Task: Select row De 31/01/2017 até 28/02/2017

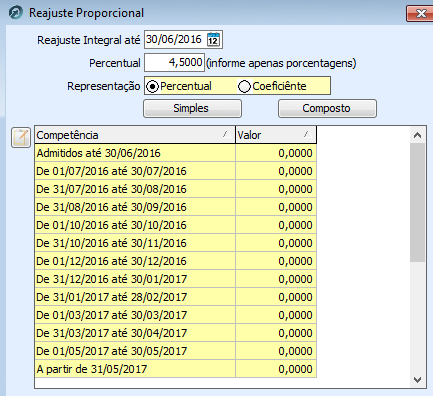Action: click(176, 297)
